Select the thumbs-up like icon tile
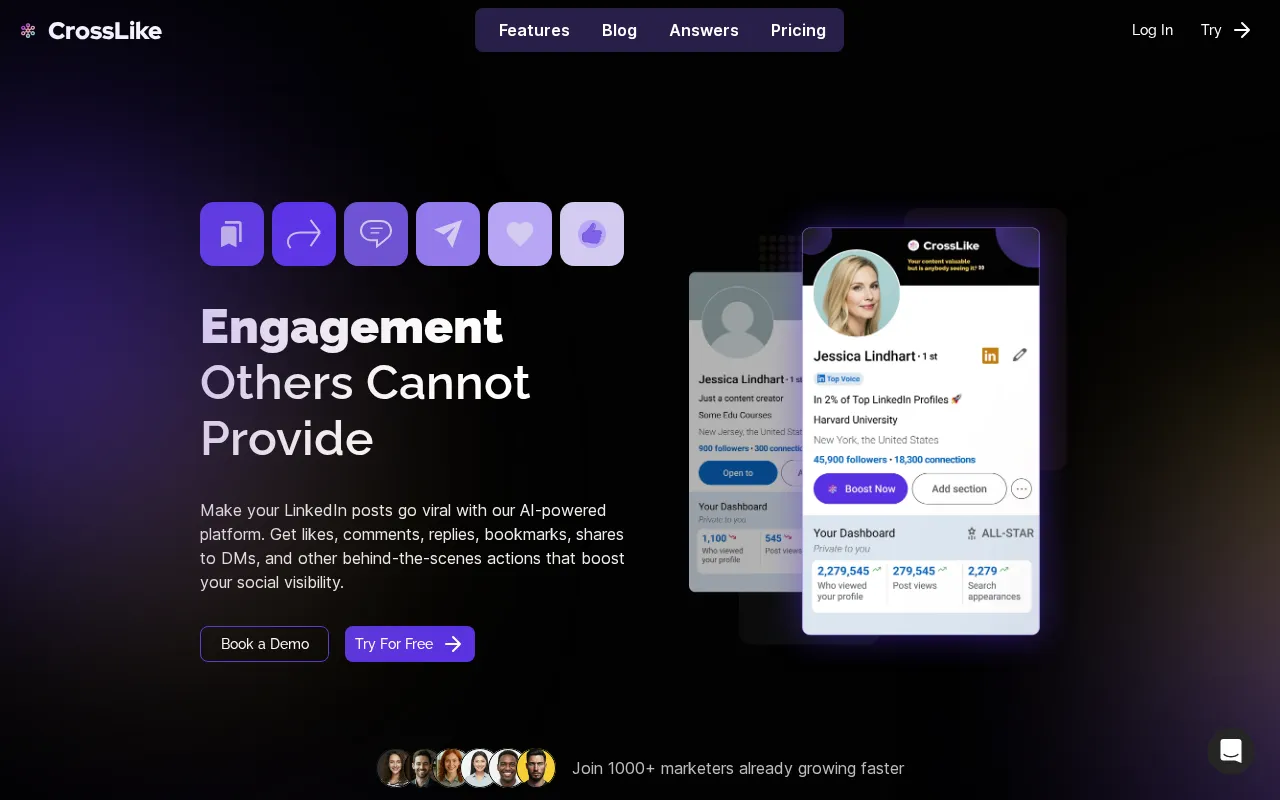The height and width of the screenshot is (800, 1280). [592, 234]
